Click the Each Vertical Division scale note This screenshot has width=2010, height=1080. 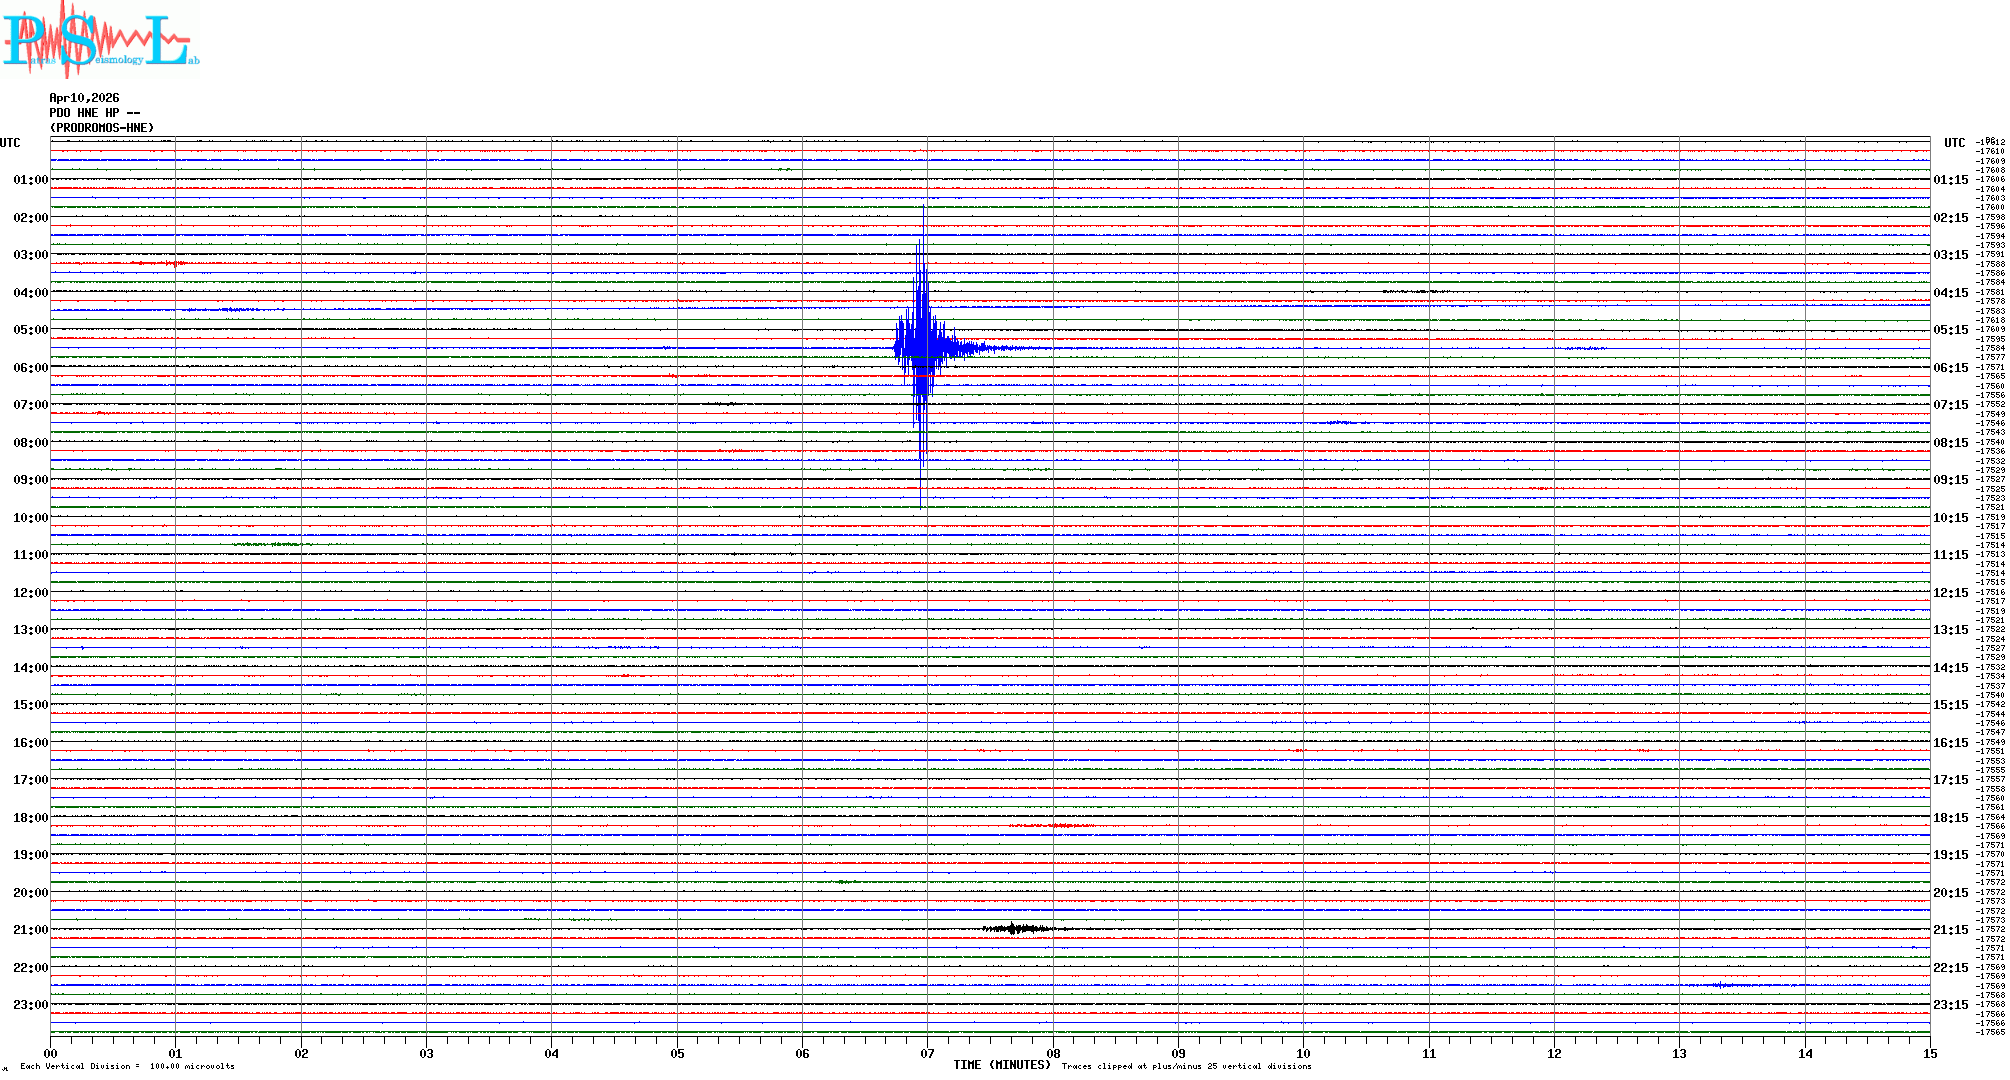click(x=127, y=1066)
